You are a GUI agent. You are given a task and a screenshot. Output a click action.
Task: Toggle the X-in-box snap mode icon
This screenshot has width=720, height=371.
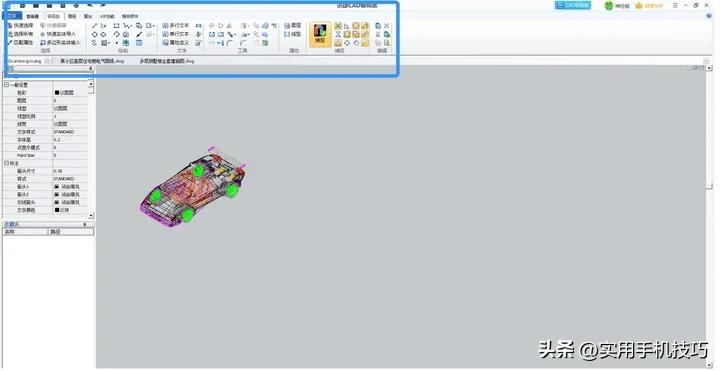(x=338, y=26)
